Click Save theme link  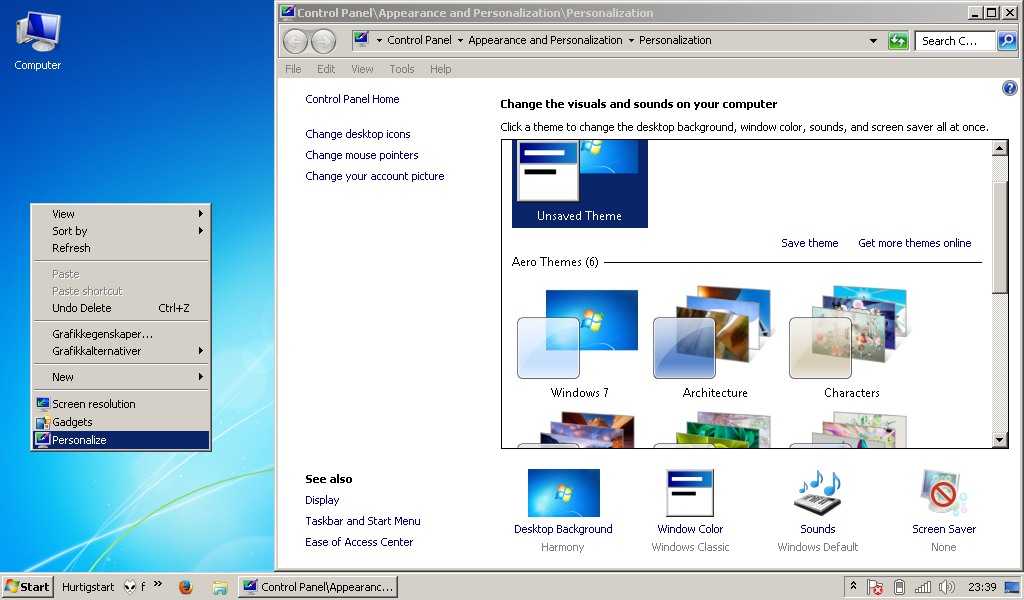pos(809,243)
